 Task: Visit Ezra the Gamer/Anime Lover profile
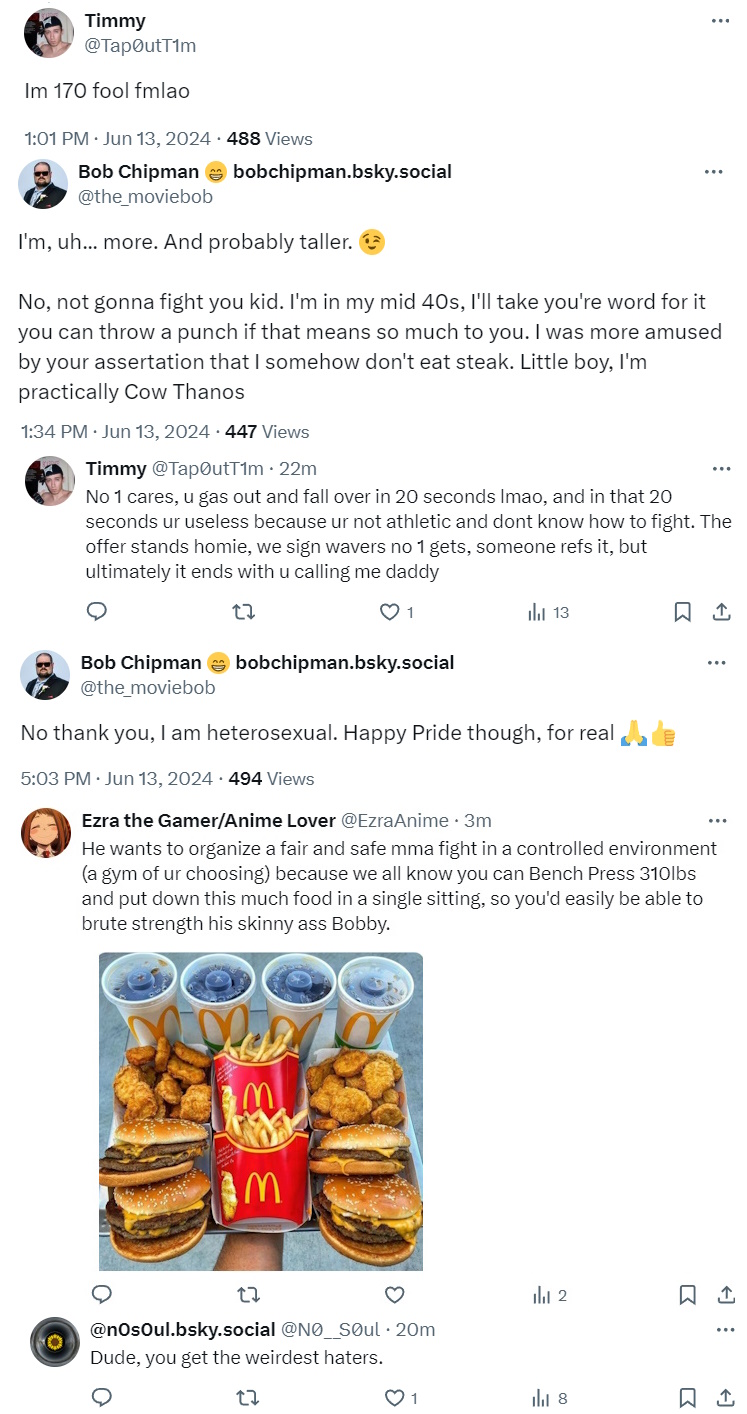point(209,820)
